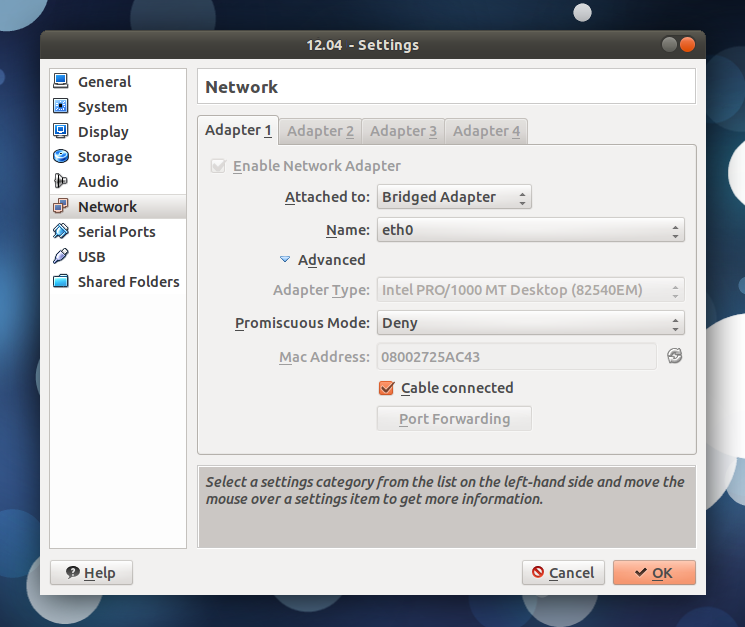Switch to the Adapter 1 tab
Screen dimensions: 745x627
238,130
